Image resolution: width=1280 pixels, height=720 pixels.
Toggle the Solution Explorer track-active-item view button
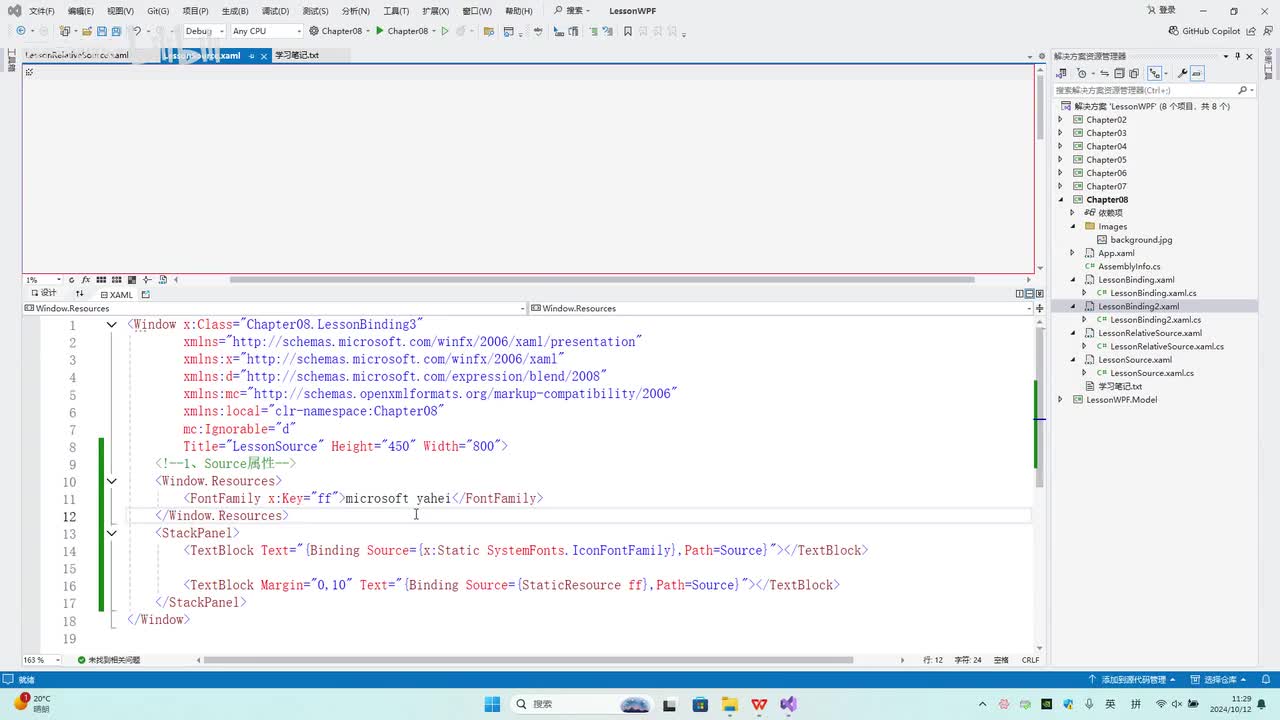click(1156, 73)
